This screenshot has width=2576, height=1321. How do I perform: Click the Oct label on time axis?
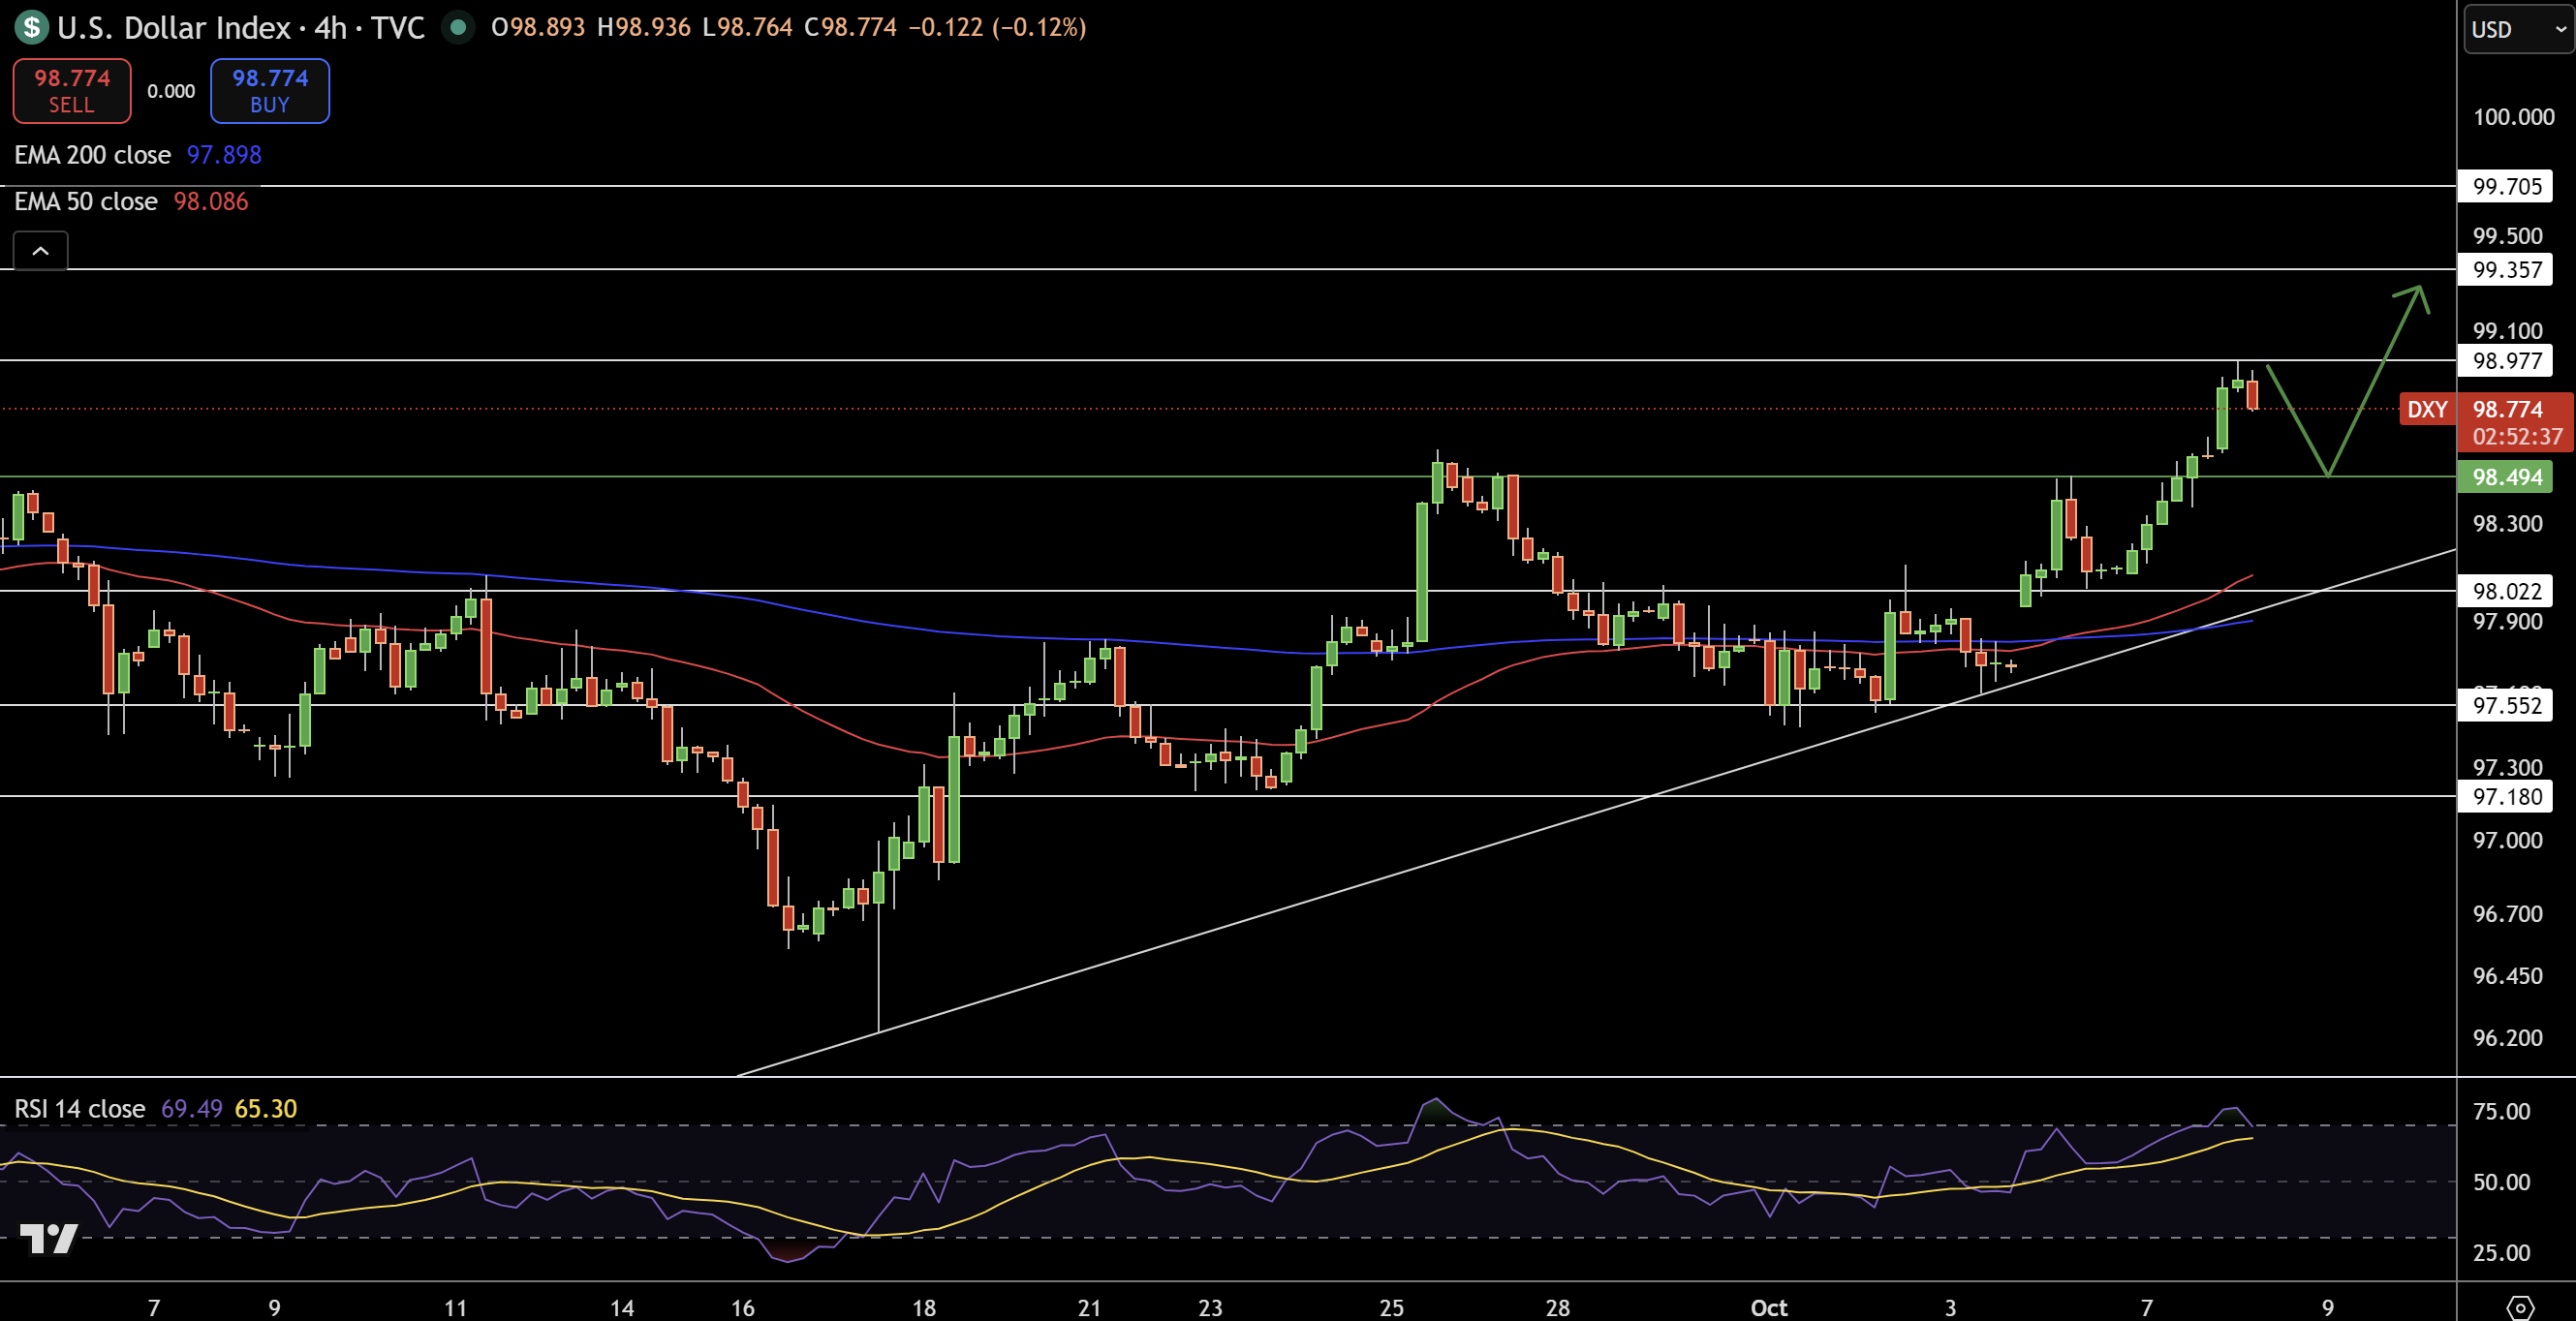coord(1768,1307)
